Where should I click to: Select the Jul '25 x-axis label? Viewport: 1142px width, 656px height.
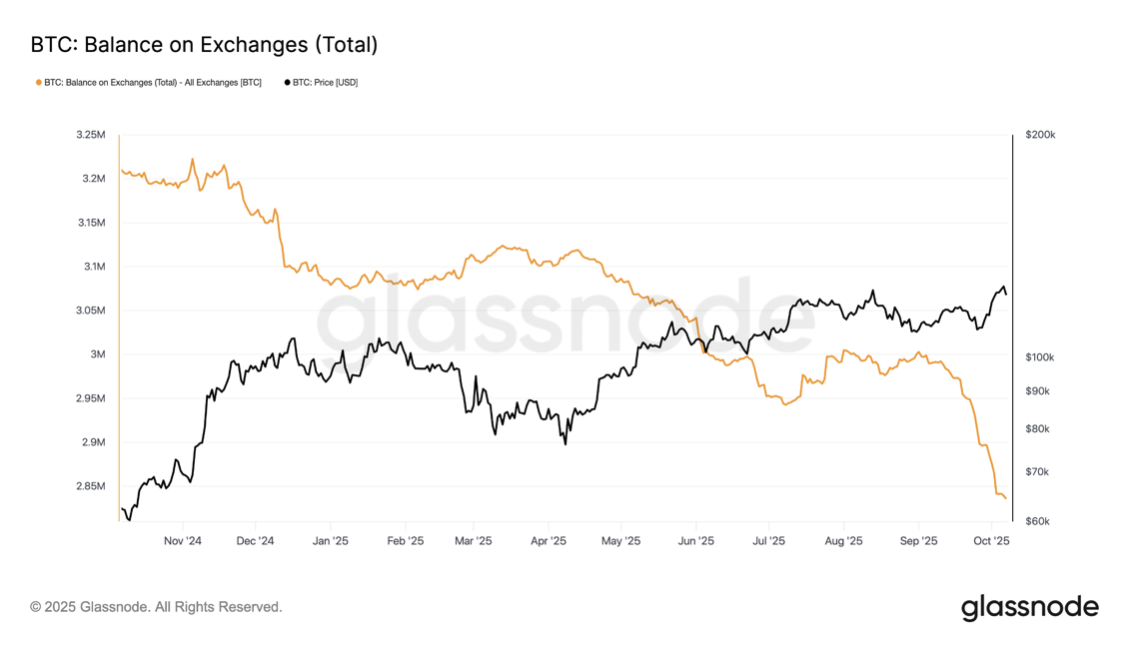[770, 541]
